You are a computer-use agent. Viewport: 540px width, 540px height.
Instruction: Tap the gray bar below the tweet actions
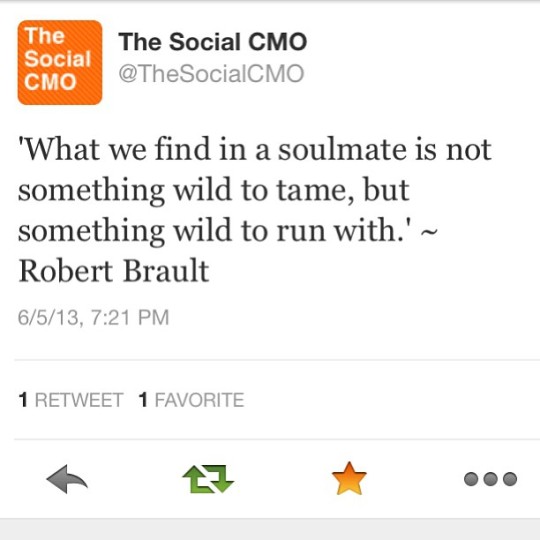270,529
